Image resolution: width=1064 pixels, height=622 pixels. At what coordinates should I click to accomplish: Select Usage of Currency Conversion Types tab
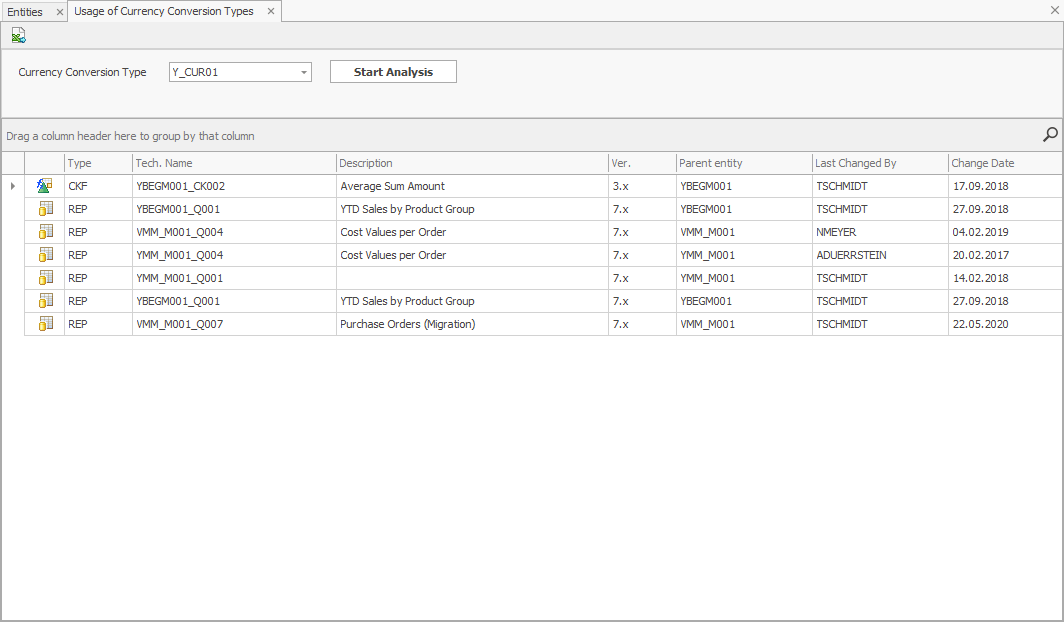(164, 12)
